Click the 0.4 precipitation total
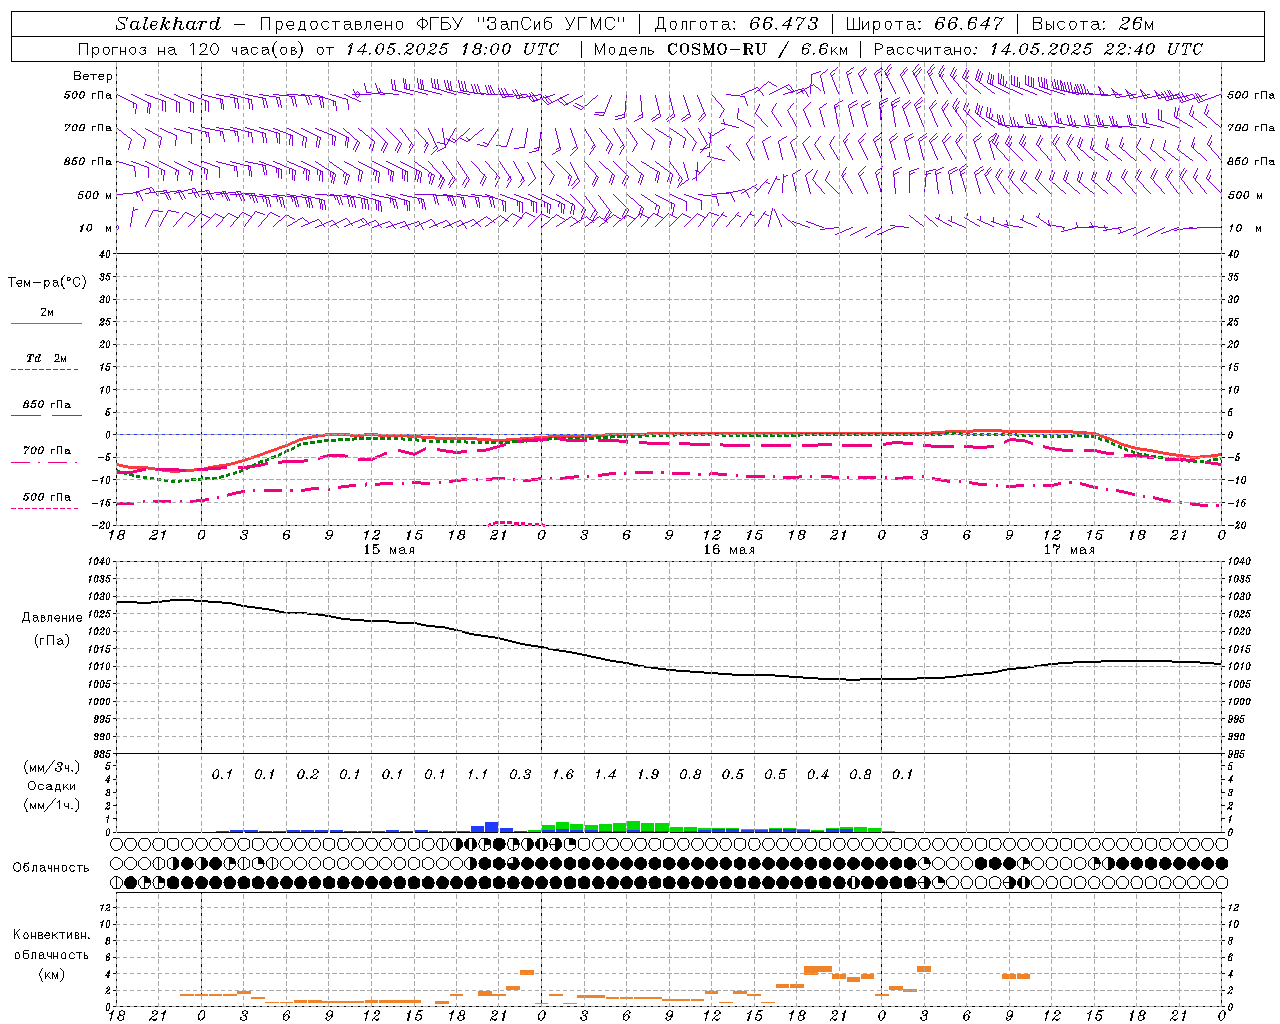 coord(818,774)
